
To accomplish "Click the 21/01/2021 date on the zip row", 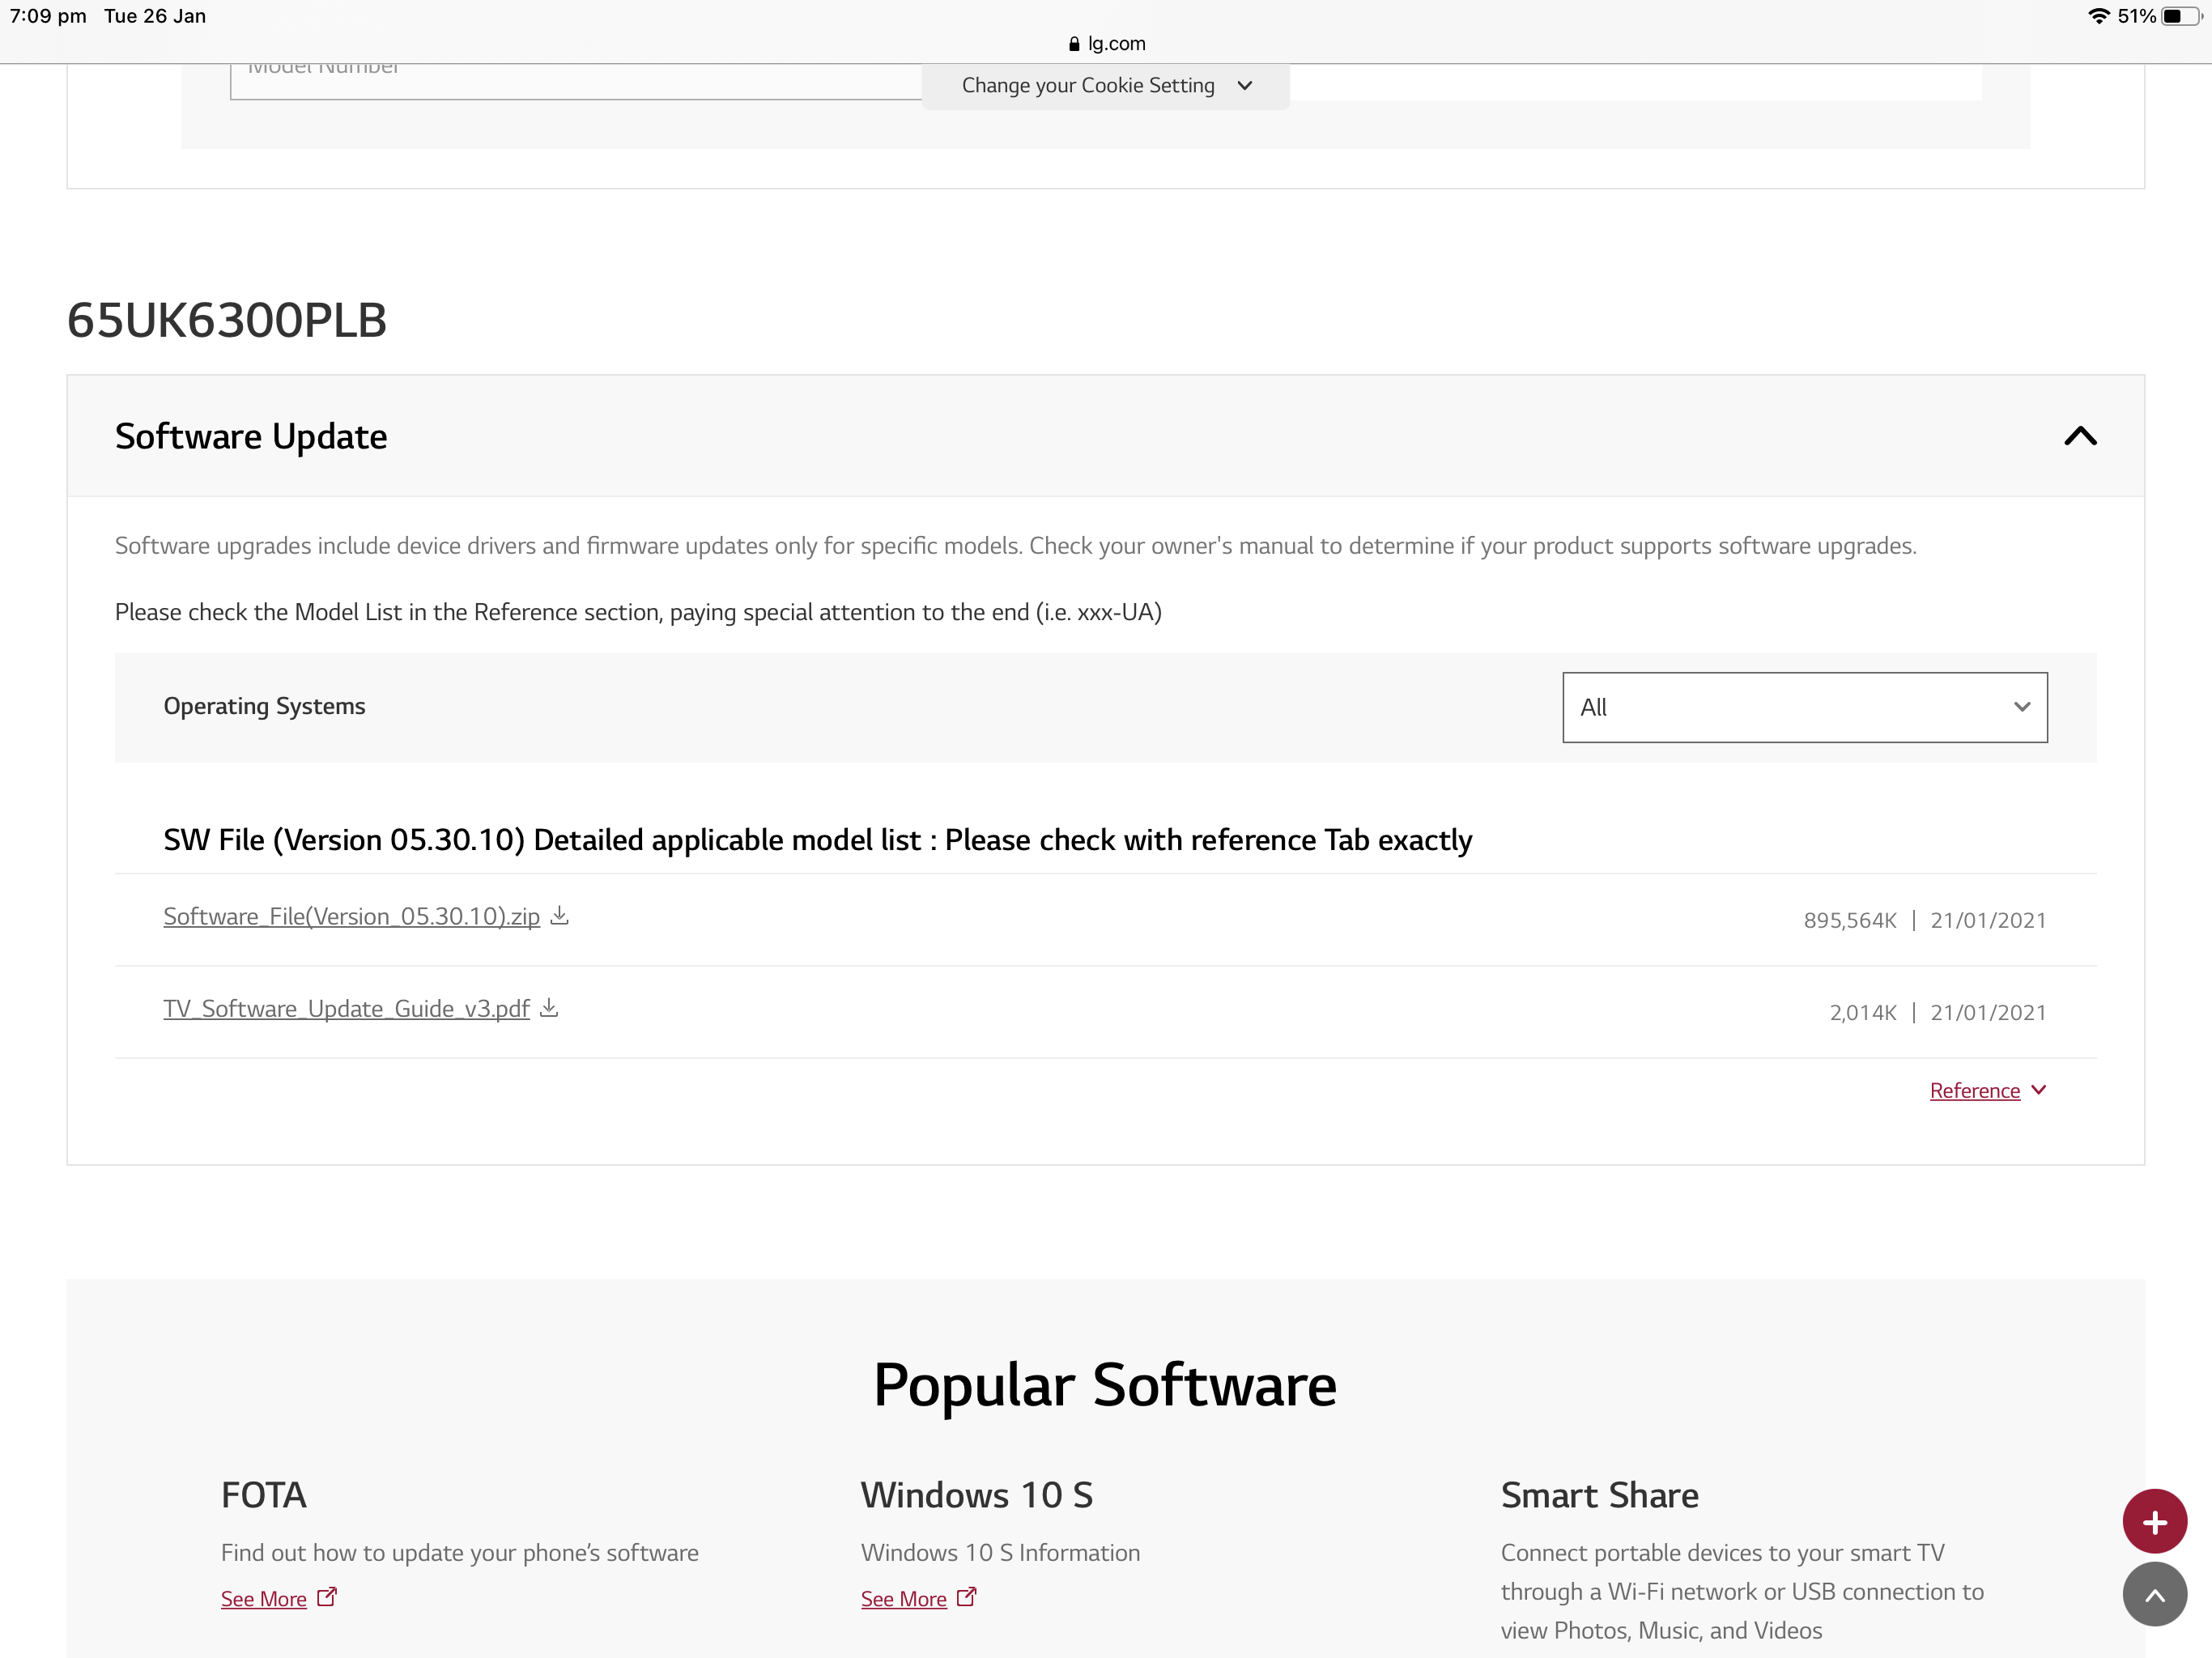I will tap(1988, 920).
